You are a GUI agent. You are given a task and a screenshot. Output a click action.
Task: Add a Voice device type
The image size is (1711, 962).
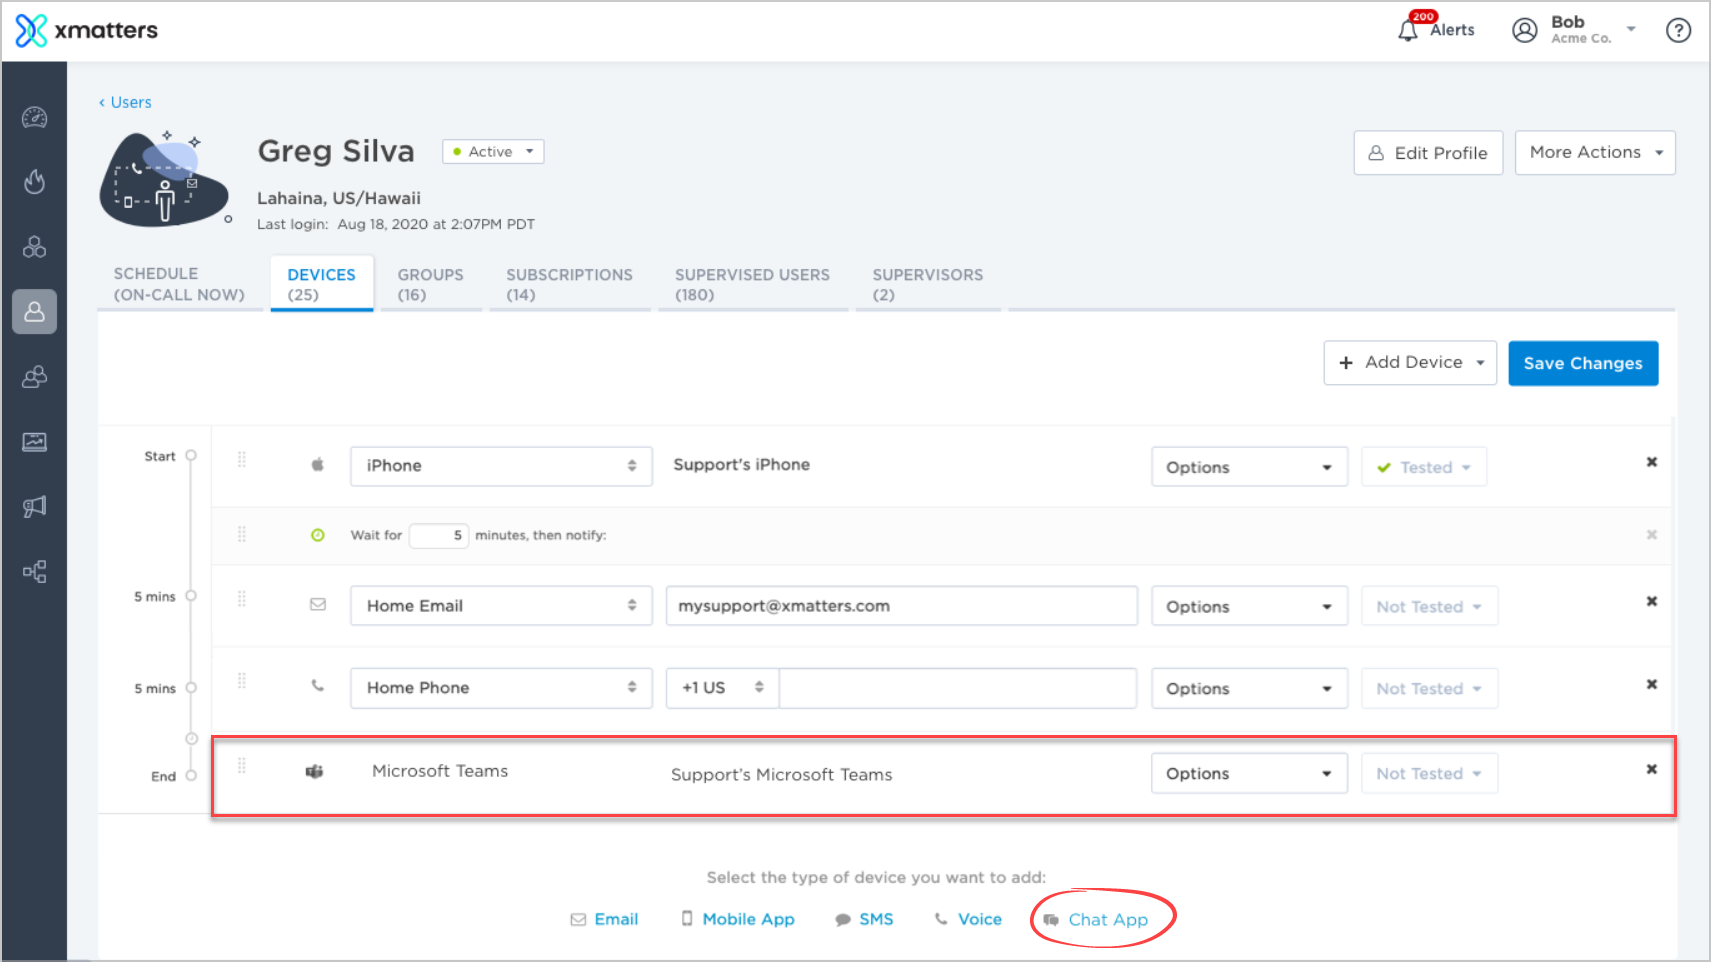tap(968, 919)
